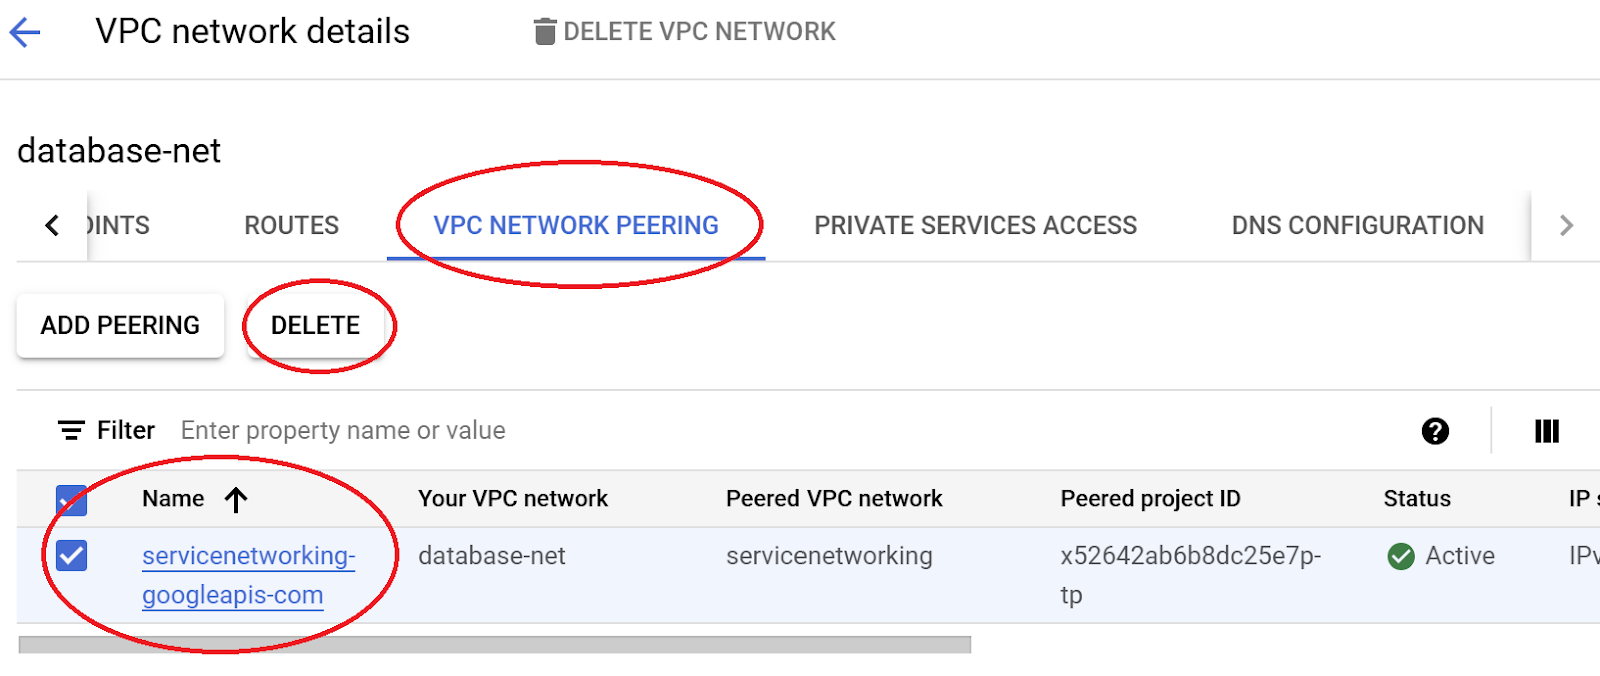Screen dimensions: 1600x676
Task: Open the Private Services Access tab
Action: 975,226
